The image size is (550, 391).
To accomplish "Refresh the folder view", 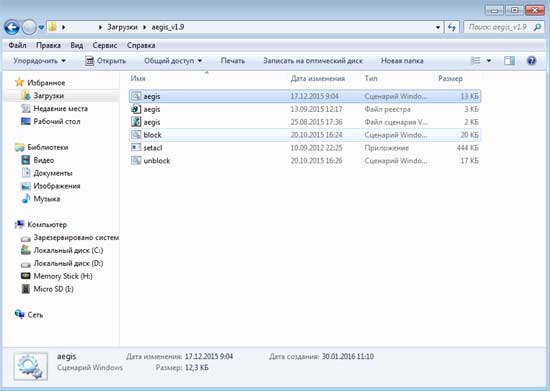I will pyautogui.click(x=452, y=27).
